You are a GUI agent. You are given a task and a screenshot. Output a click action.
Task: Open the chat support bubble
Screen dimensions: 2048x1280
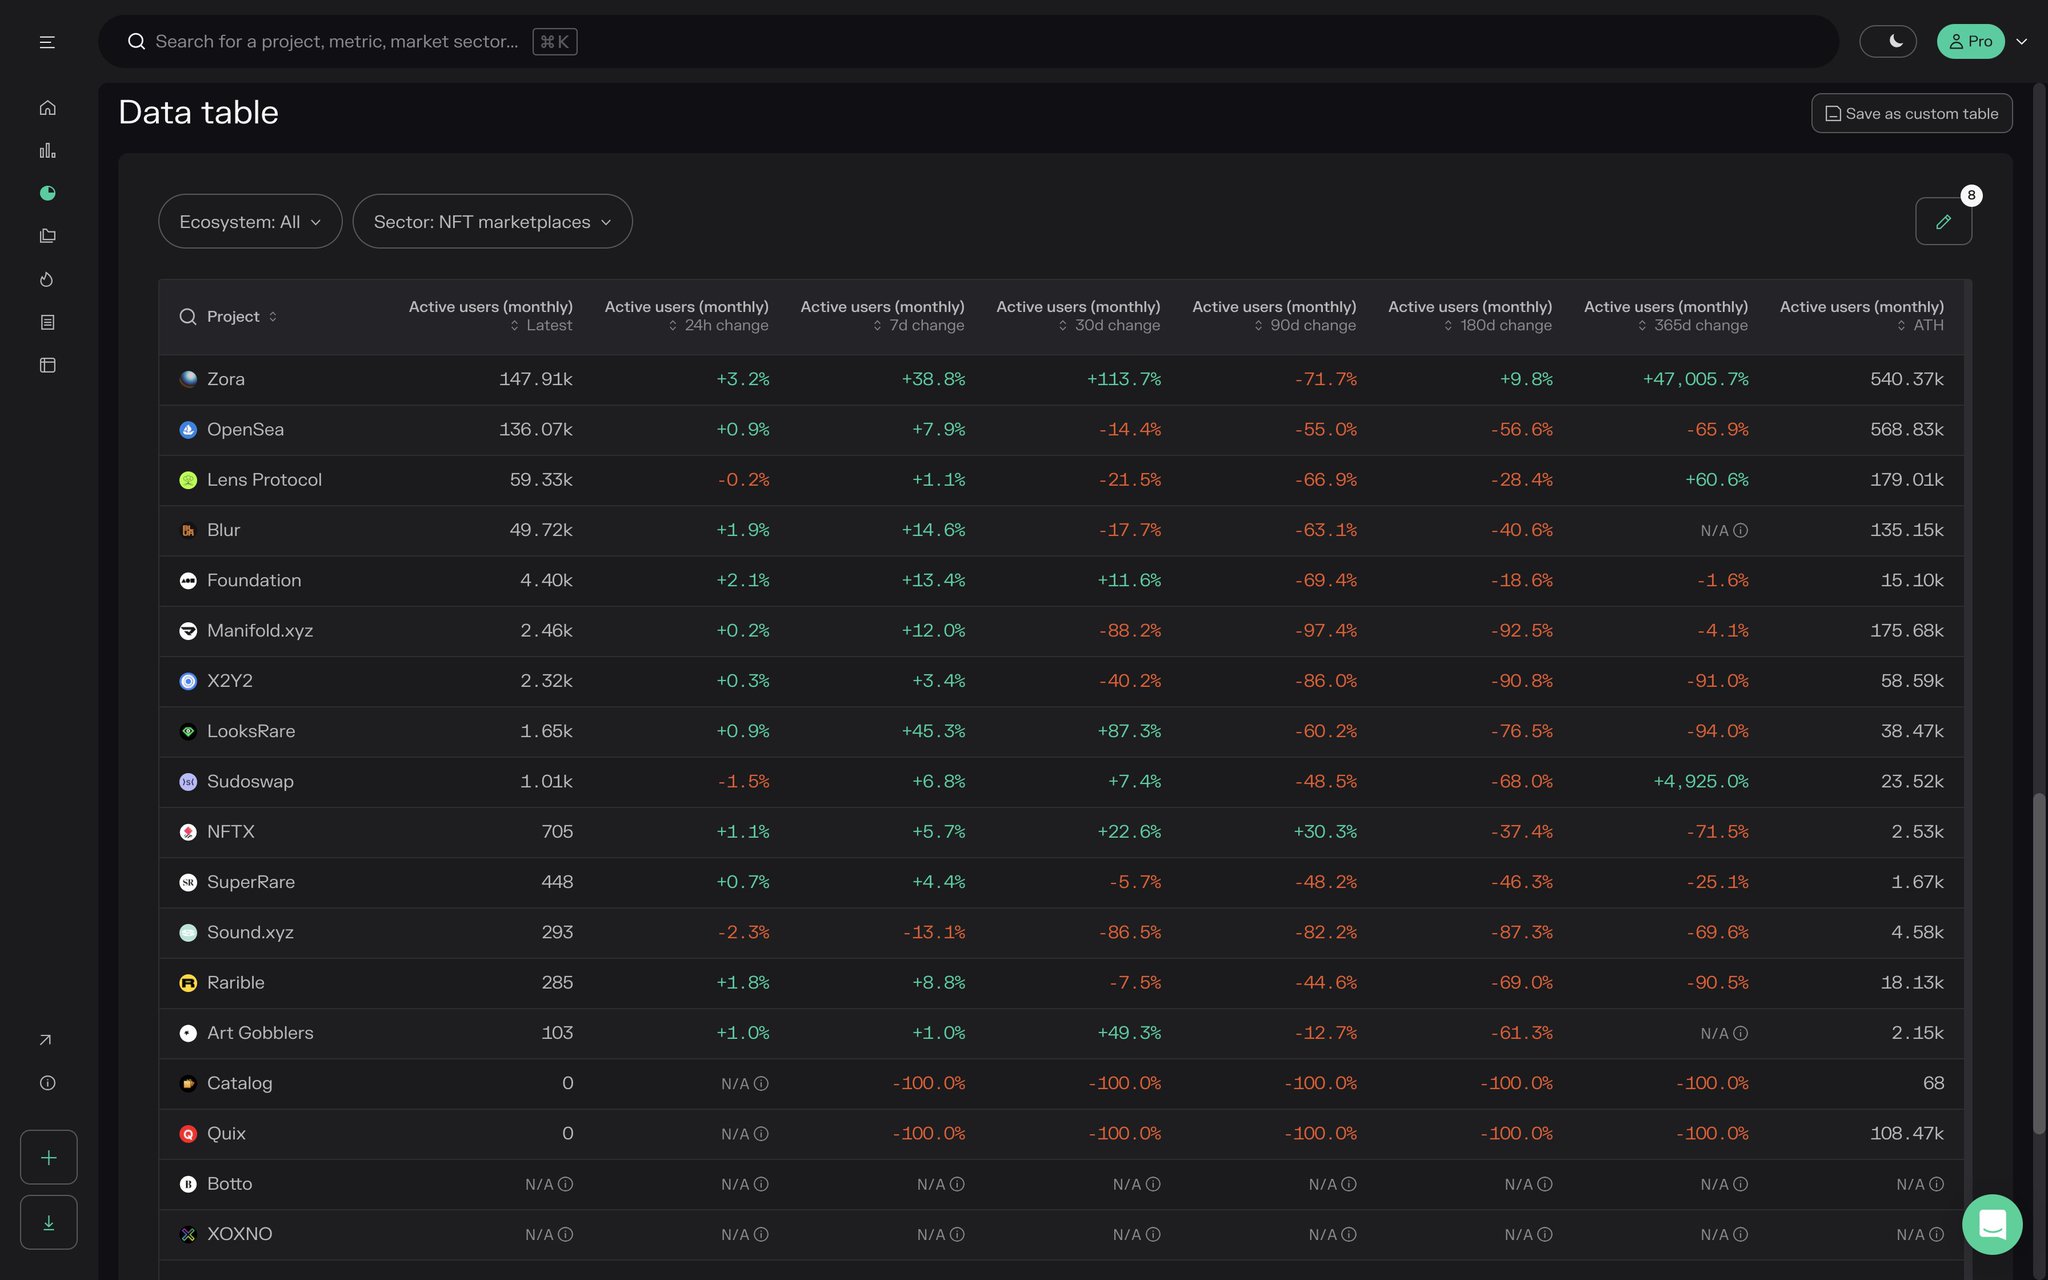click(1991, 1224)
